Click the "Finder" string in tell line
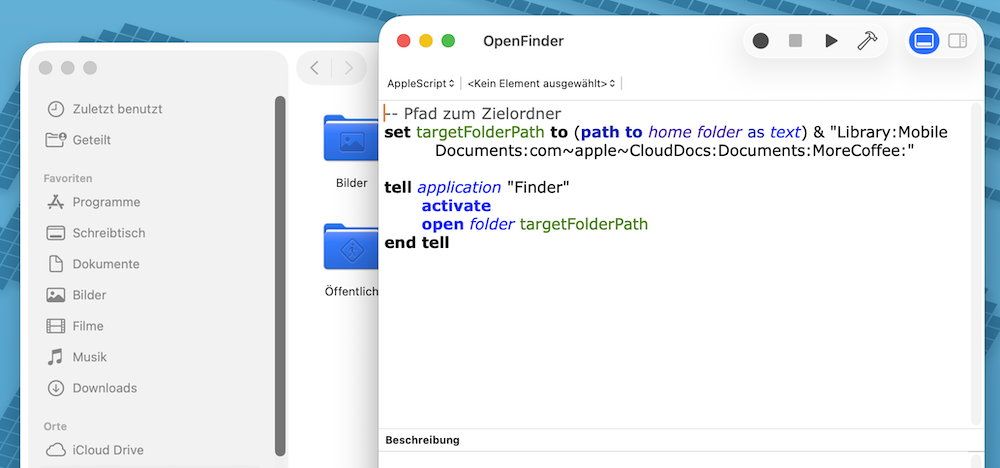 point(538,187)
